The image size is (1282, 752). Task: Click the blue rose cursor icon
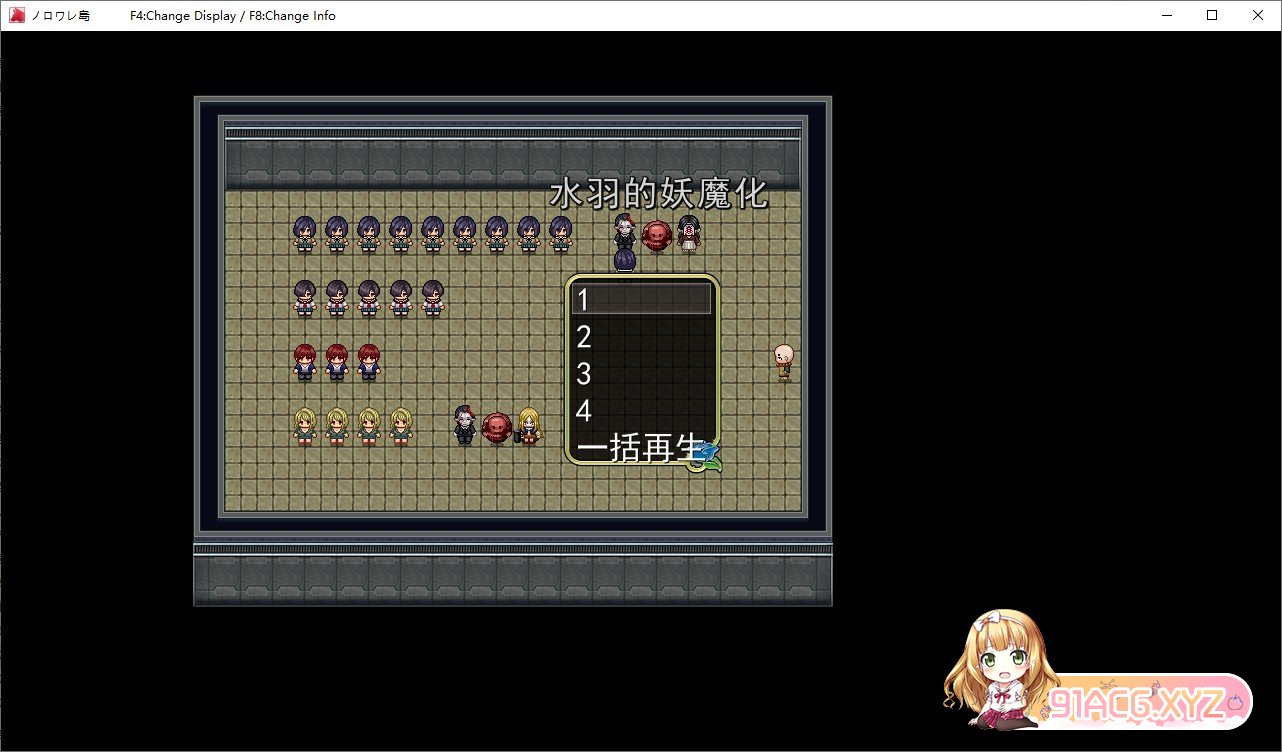pyautogui.click(x=706, y=456)
